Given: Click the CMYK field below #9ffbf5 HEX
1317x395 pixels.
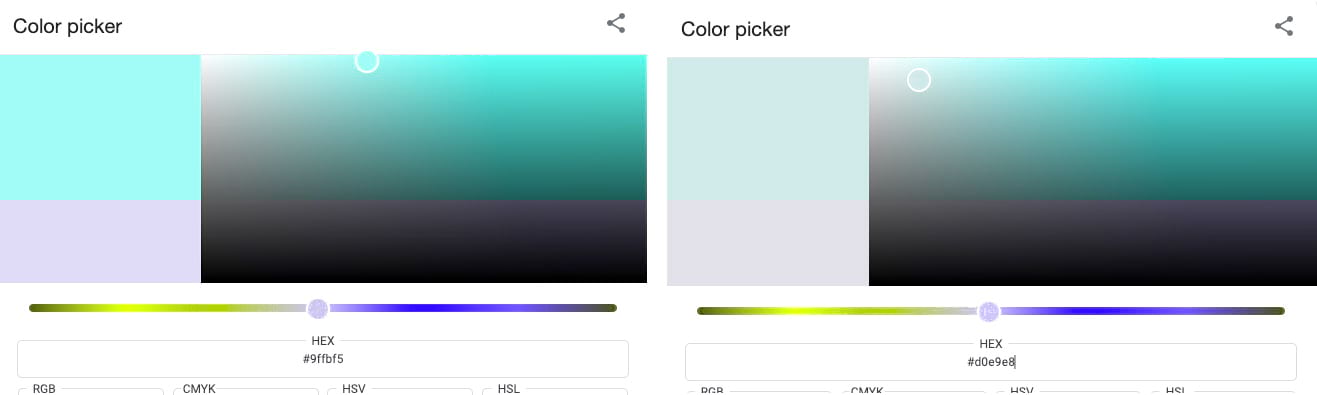Looking at the screenshot, I should coord(245,391).
